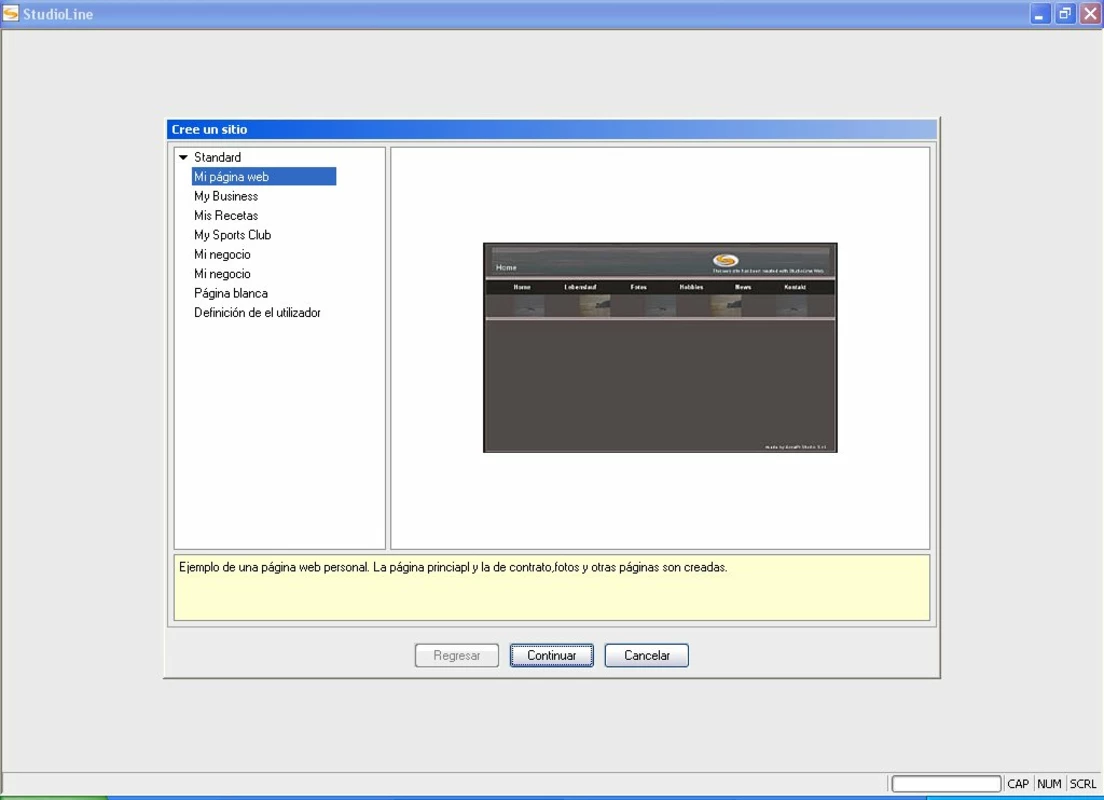This screenshot has width=1104, height=800.
Task: Select Definición de el utilizador option
Action: (x=257, y=313)
